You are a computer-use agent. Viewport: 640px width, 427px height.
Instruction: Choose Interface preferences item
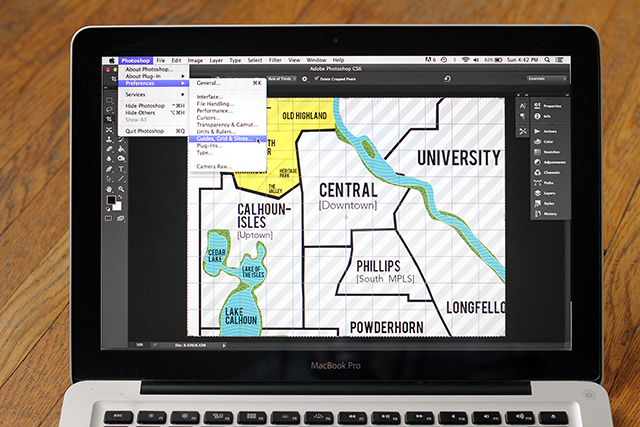228,97
